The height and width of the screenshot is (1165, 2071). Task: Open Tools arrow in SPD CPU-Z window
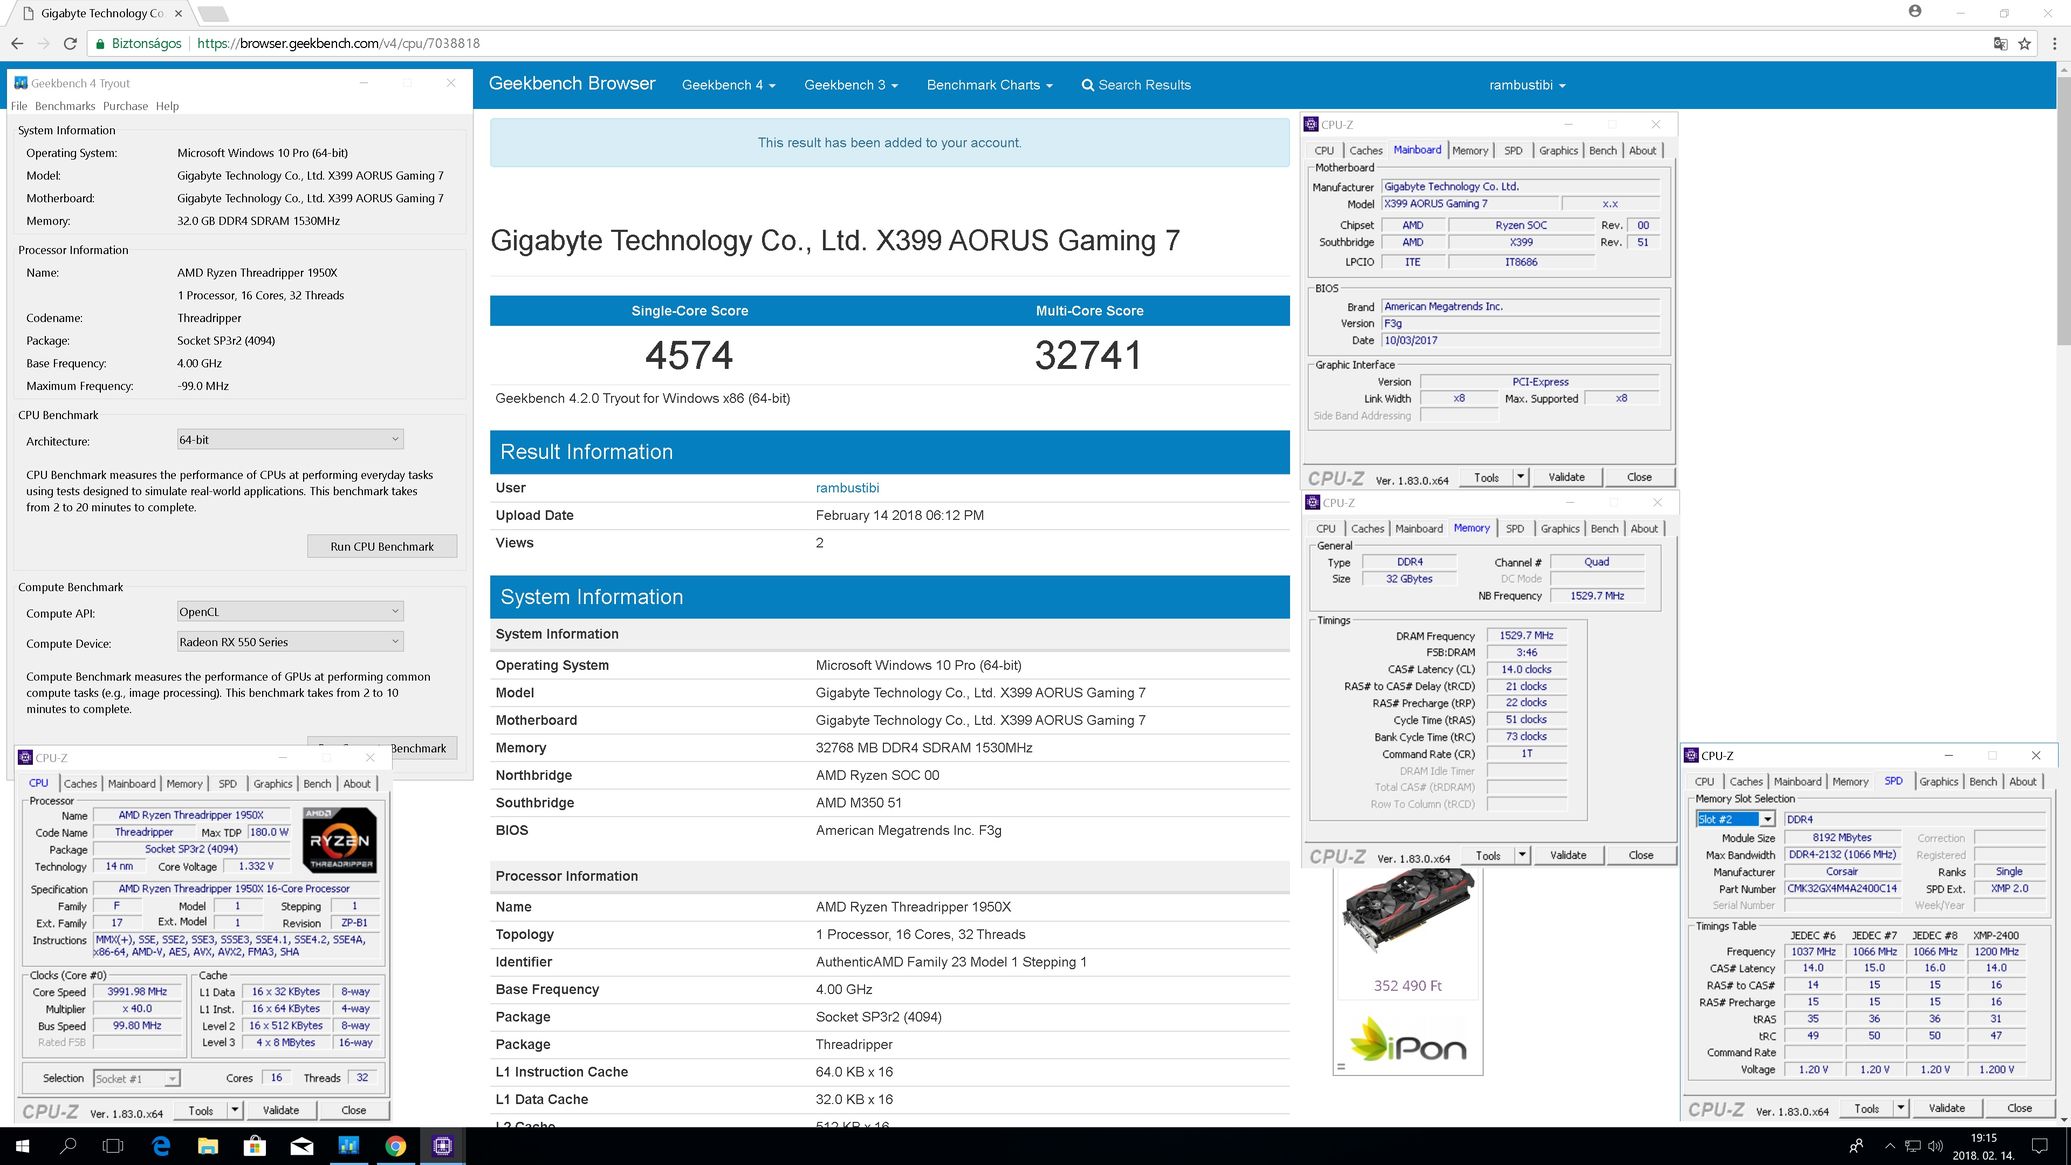pos(1900,1108)
